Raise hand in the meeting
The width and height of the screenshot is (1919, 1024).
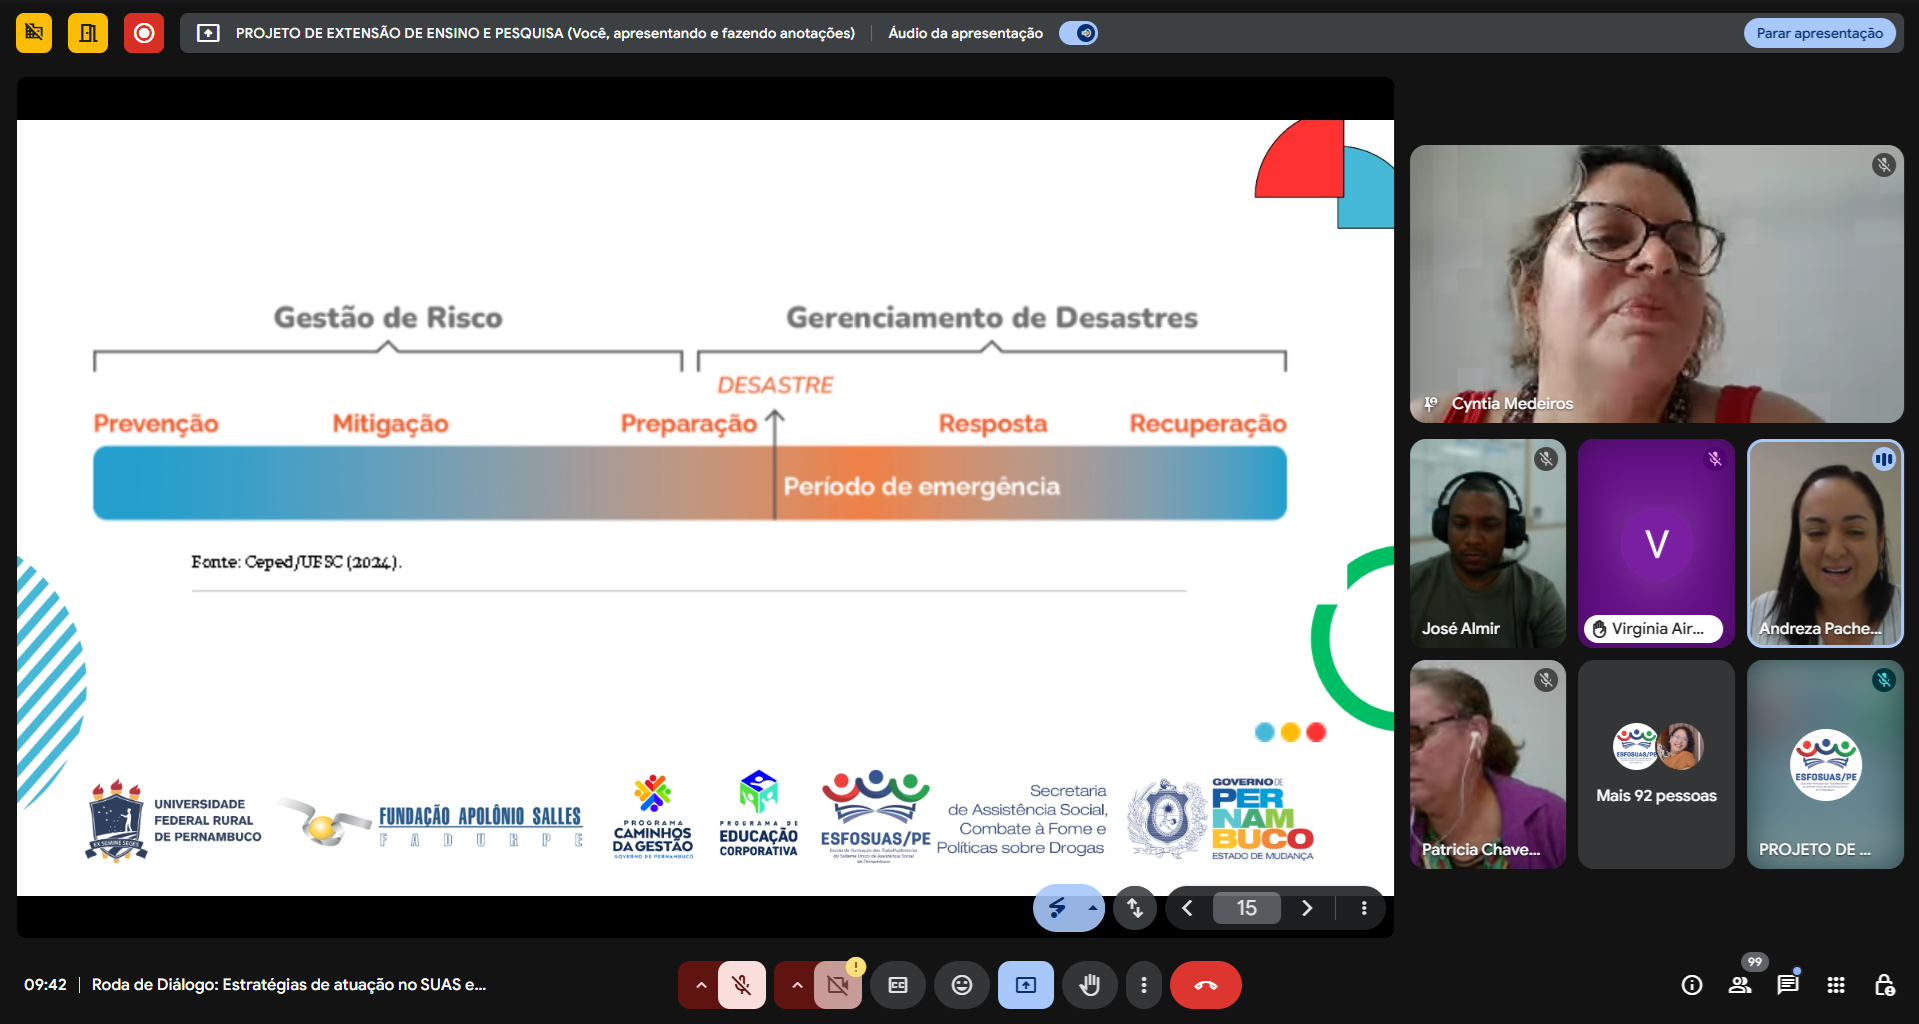coord(1090,985)
